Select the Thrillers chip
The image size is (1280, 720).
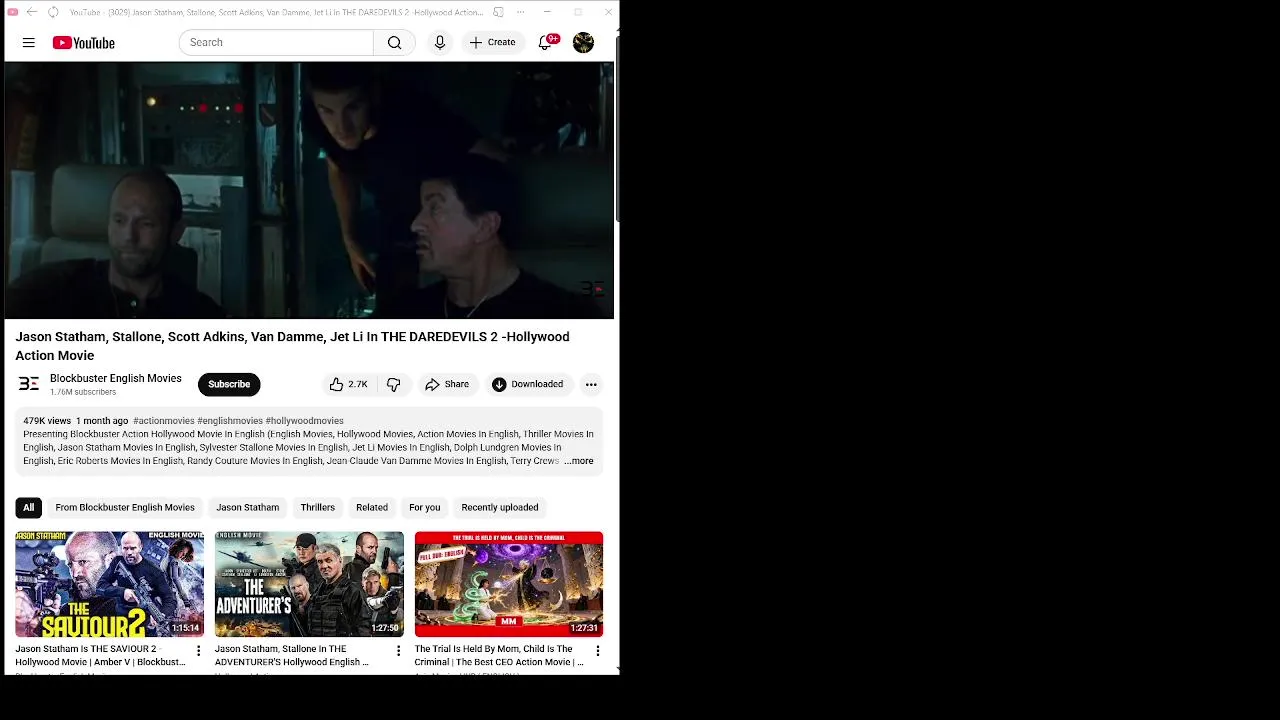coord(318,507)
